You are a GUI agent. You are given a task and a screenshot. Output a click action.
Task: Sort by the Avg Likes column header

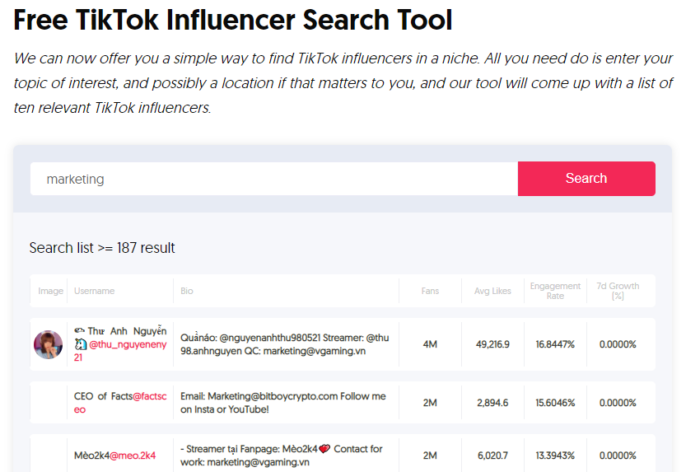tap(493, 291)
